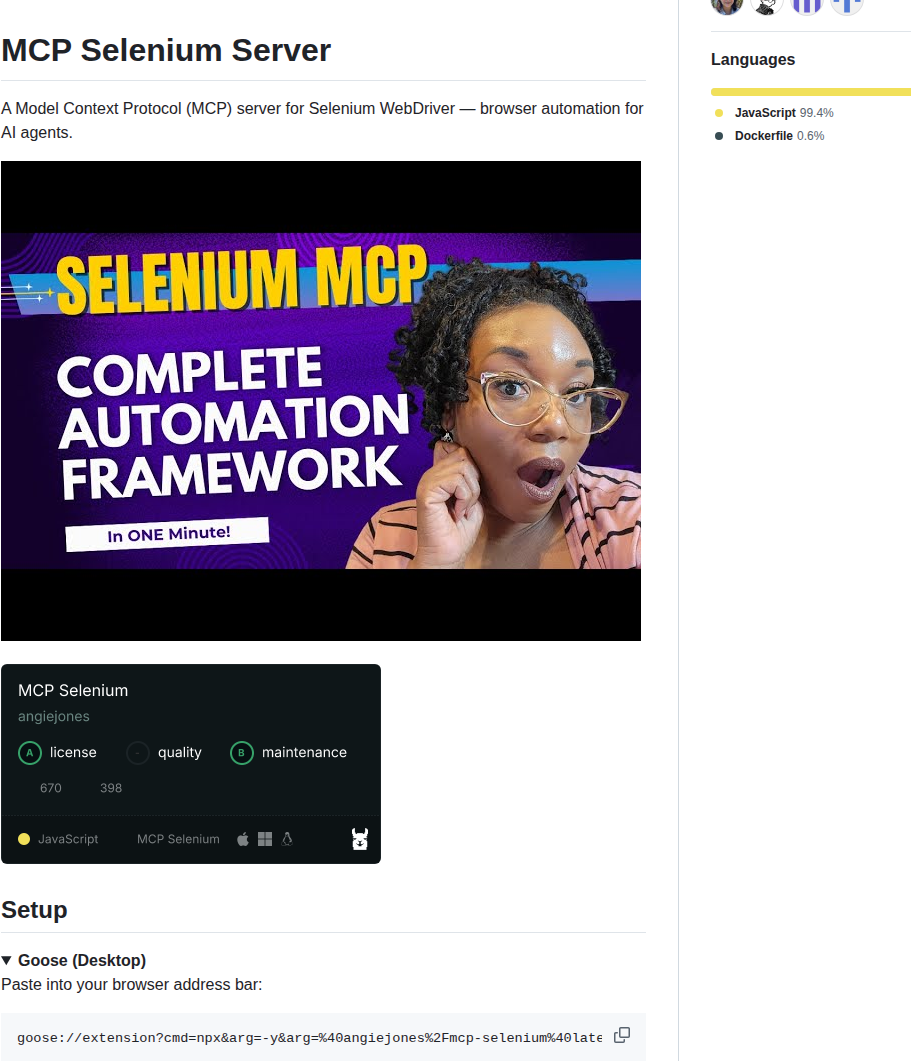Click the 'angiejones' author name in badge
The image size is (911, 1061).
(x=53, y=716)
